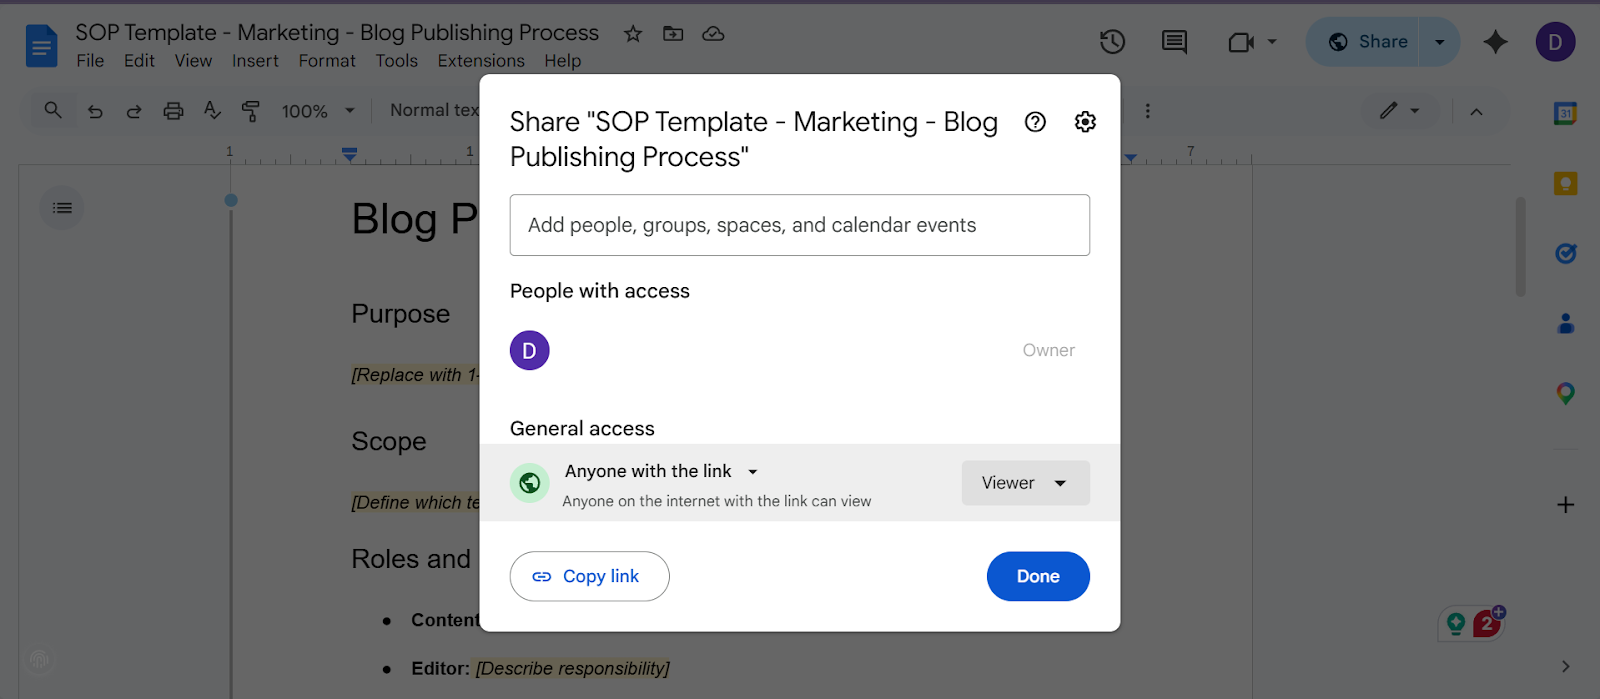Open the Extensions menu

pyautogui.click(x=481, y=61)
